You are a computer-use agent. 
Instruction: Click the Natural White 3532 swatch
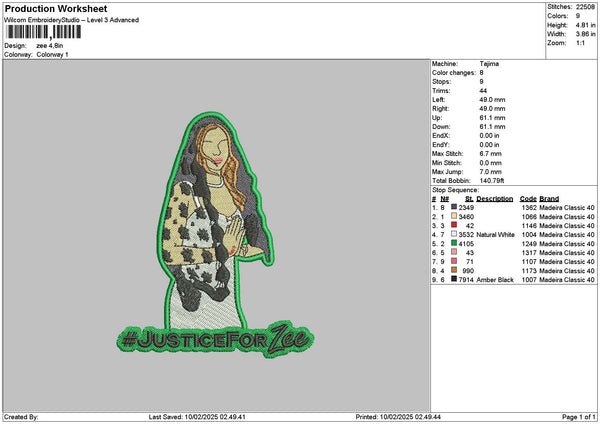455,234
